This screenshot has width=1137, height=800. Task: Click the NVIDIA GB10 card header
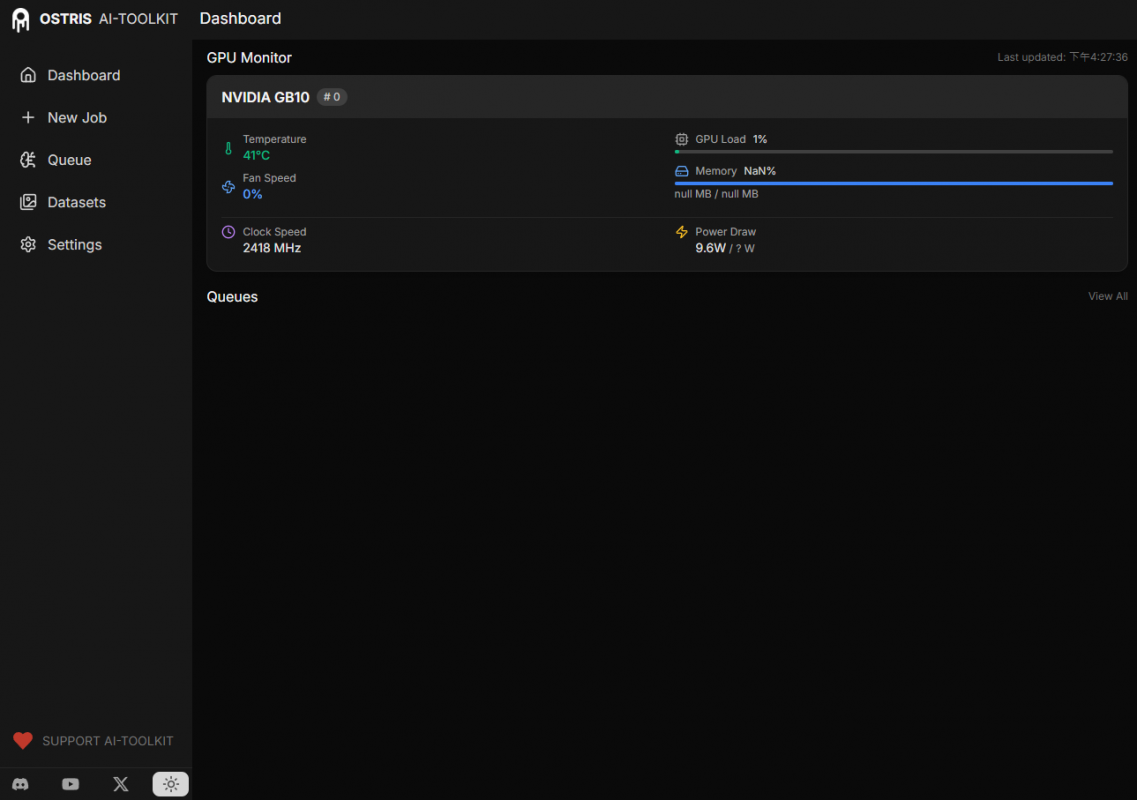pos(666,97)
